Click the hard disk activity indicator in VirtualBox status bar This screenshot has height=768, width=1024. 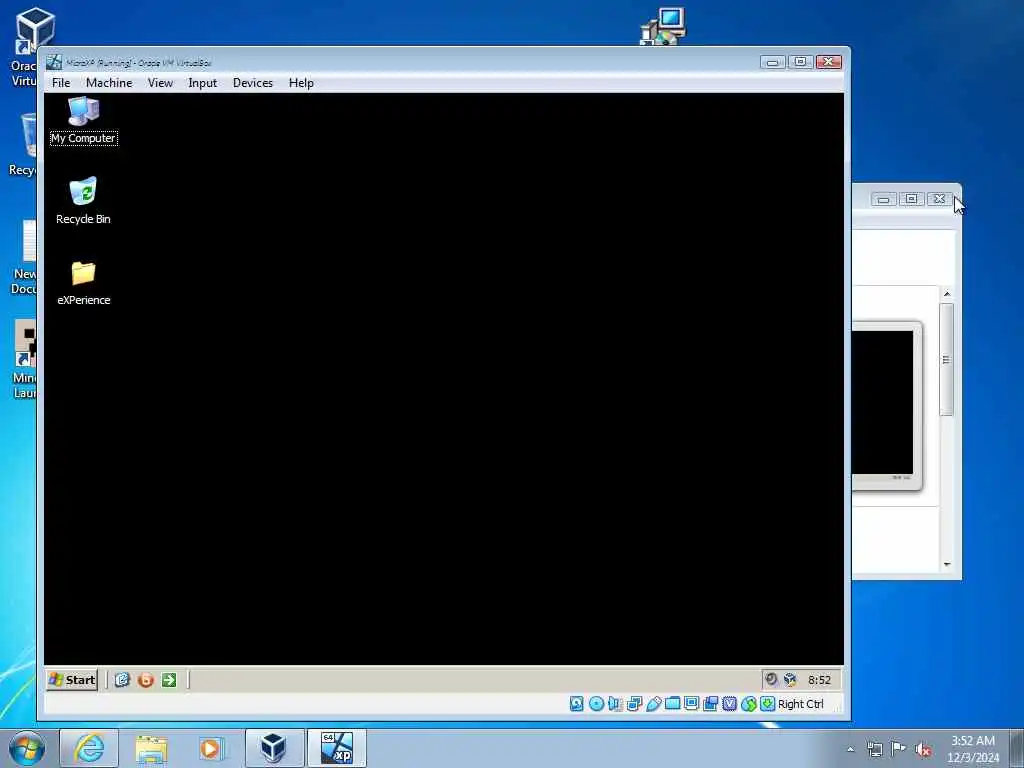coord(577,703)
